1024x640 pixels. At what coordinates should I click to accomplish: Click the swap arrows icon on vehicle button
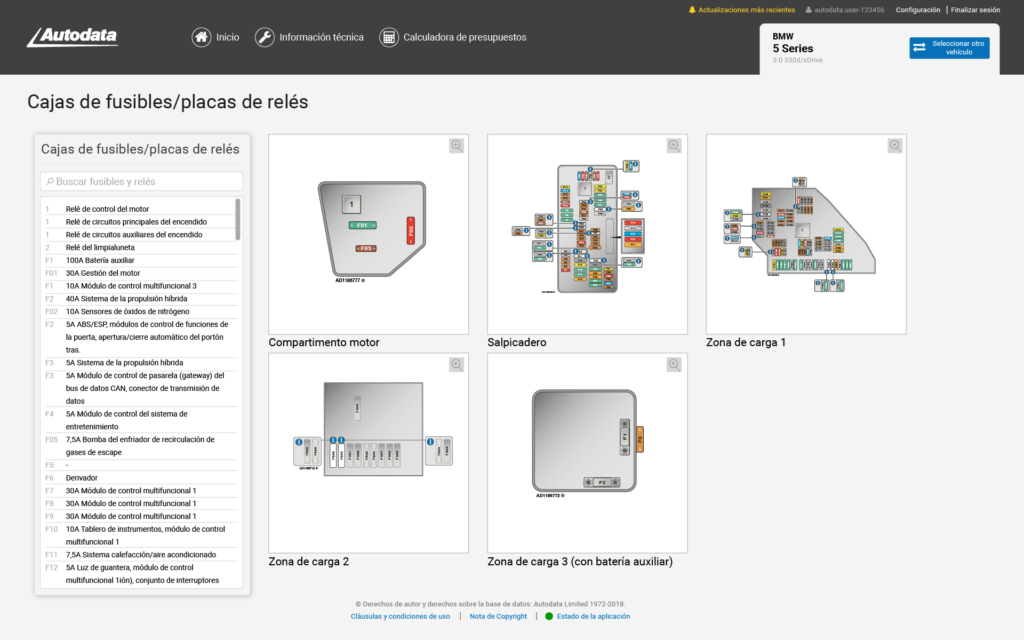920,47
